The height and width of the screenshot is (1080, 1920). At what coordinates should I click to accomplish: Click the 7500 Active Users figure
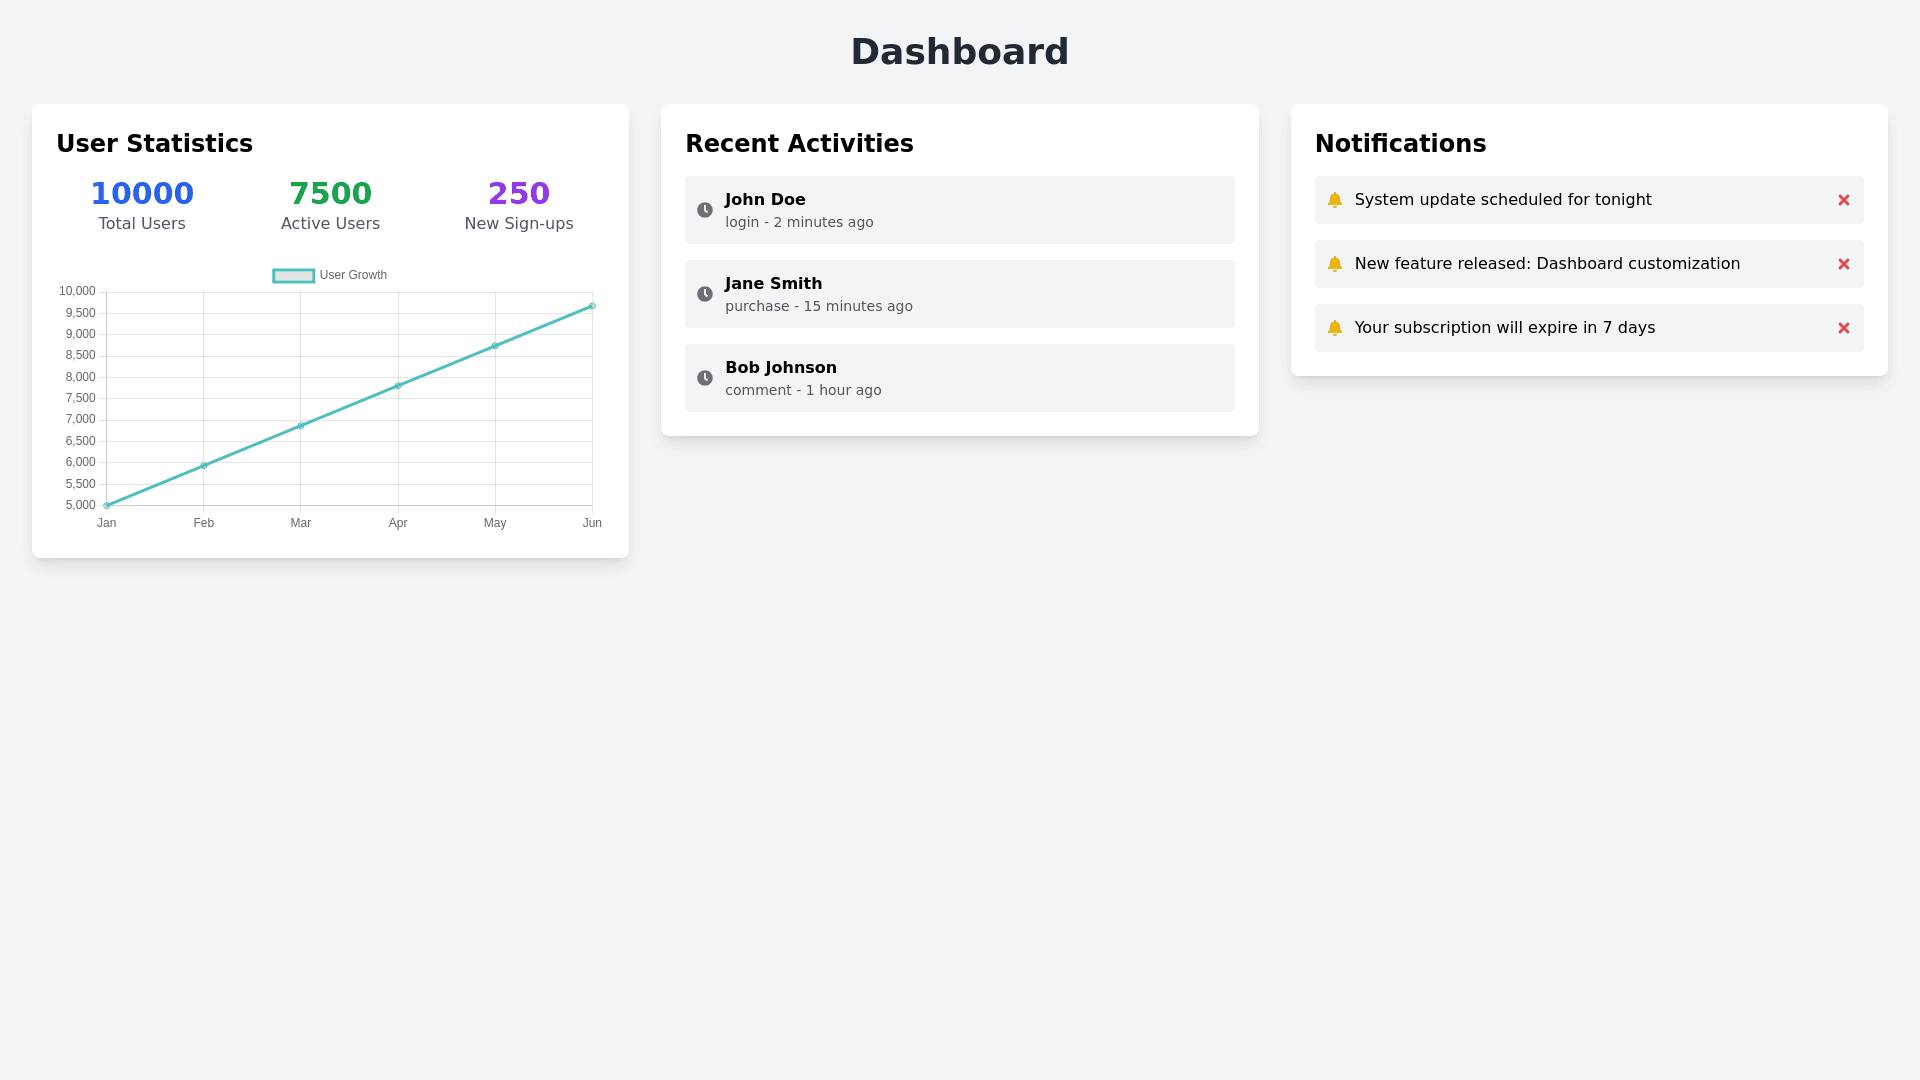tap(330, 194)
